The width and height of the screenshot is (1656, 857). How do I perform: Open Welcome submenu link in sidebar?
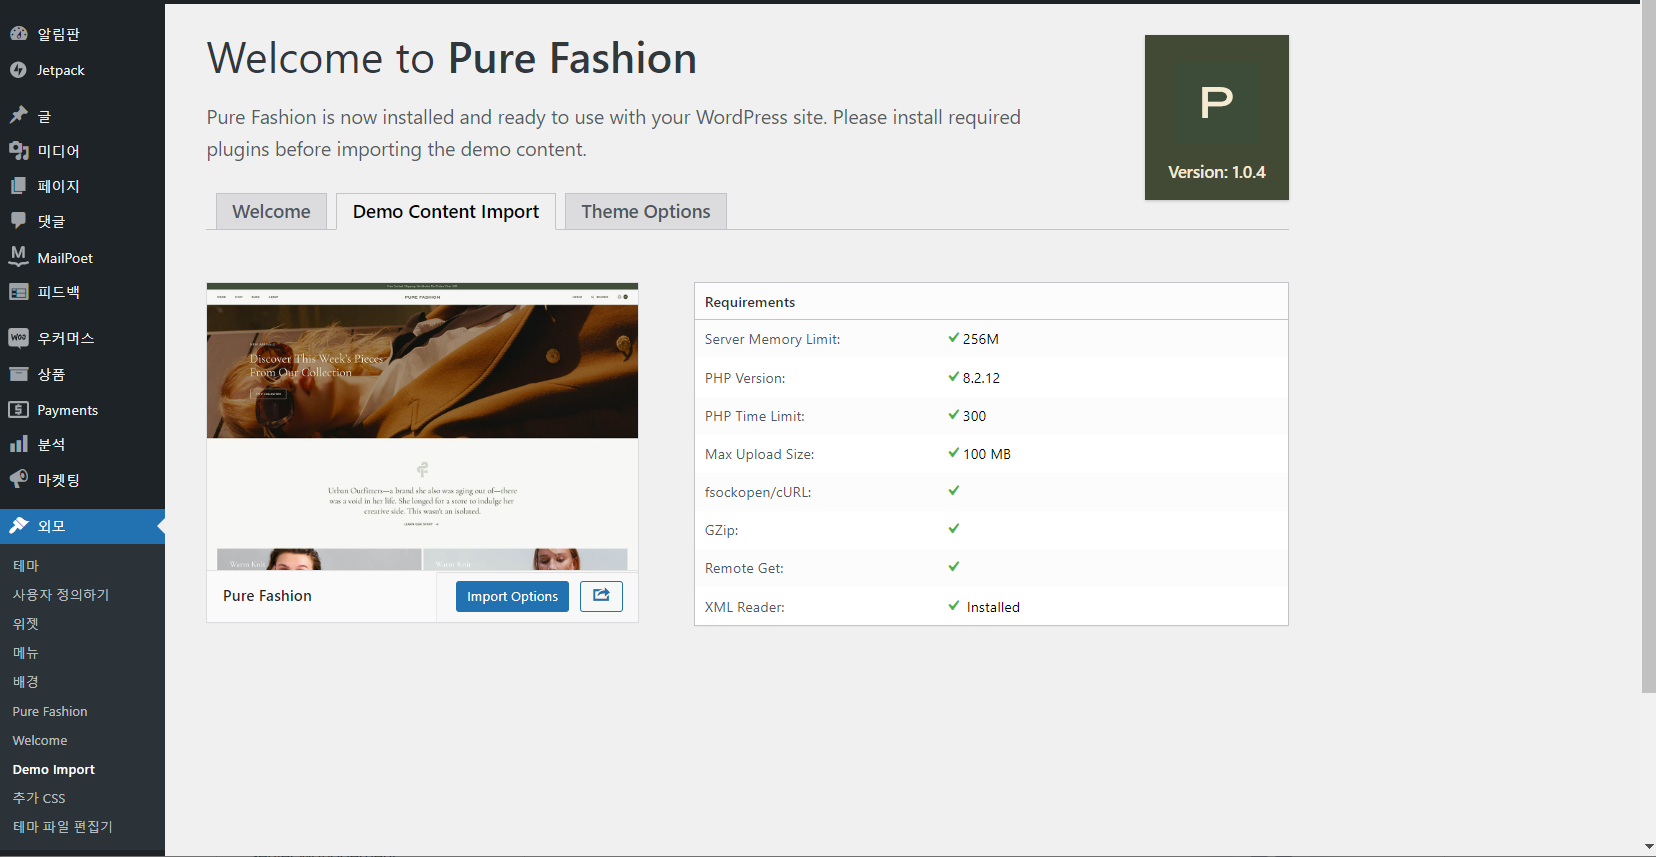[40, 740]
